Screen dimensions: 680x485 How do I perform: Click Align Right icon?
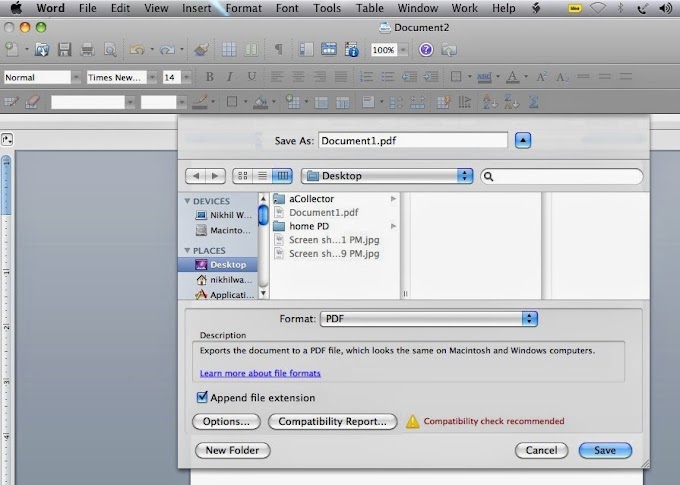(x=320, y=77)
